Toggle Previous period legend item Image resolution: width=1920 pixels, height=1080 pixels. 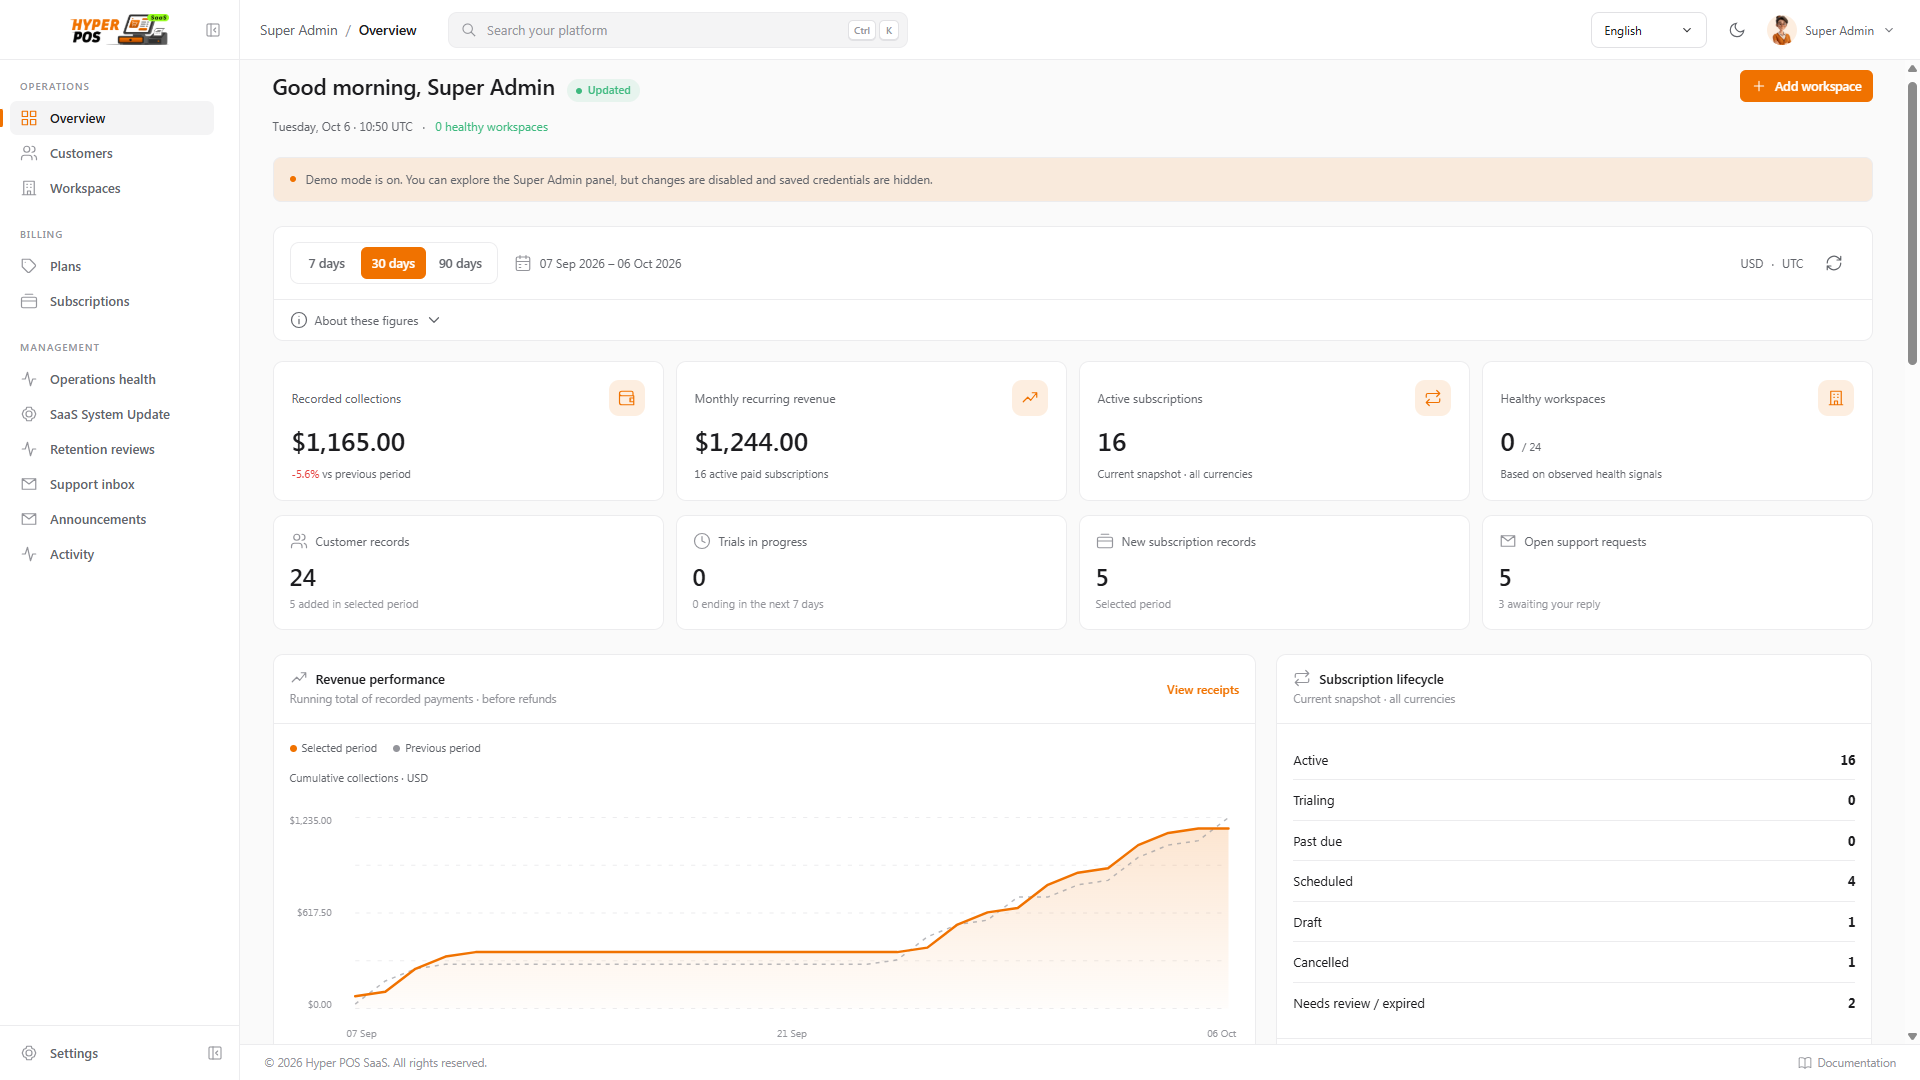tap(437, 748)
